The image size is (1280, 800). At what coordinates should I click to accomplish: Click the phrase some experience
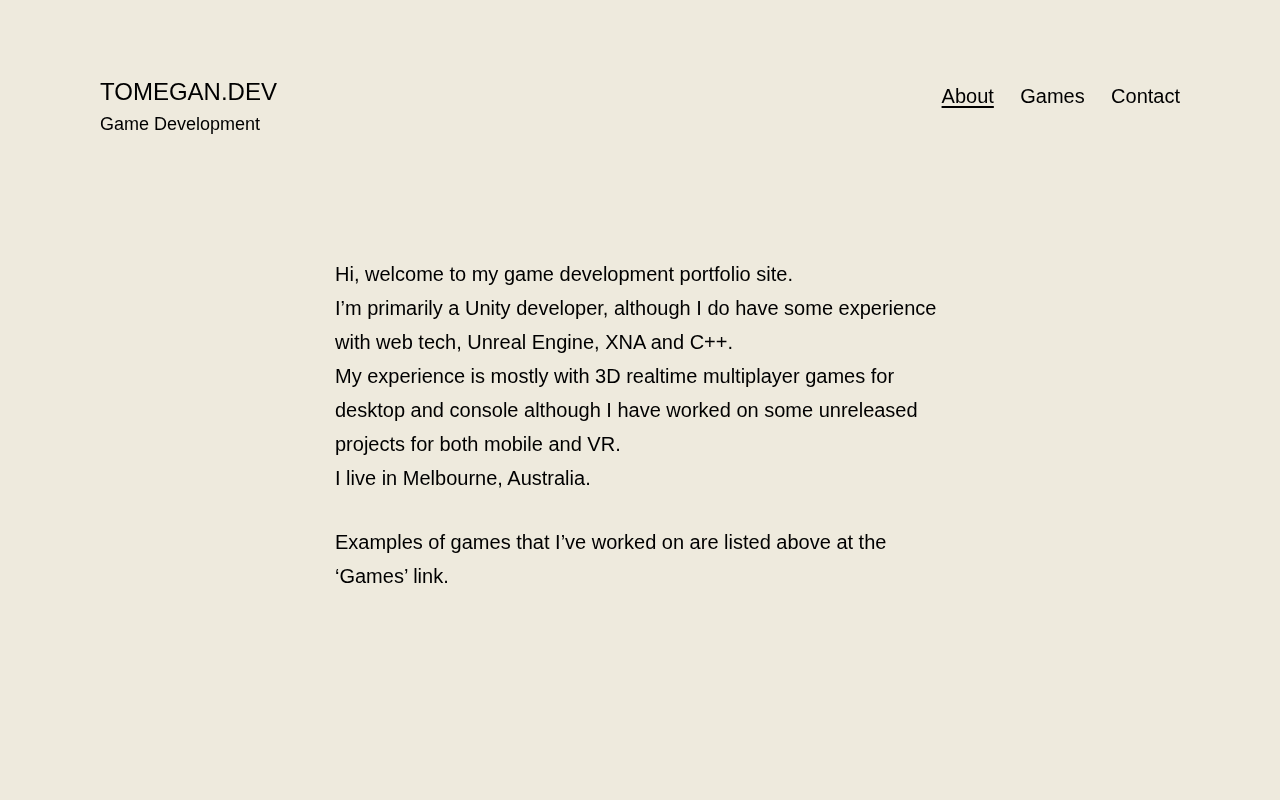[860, 308]
